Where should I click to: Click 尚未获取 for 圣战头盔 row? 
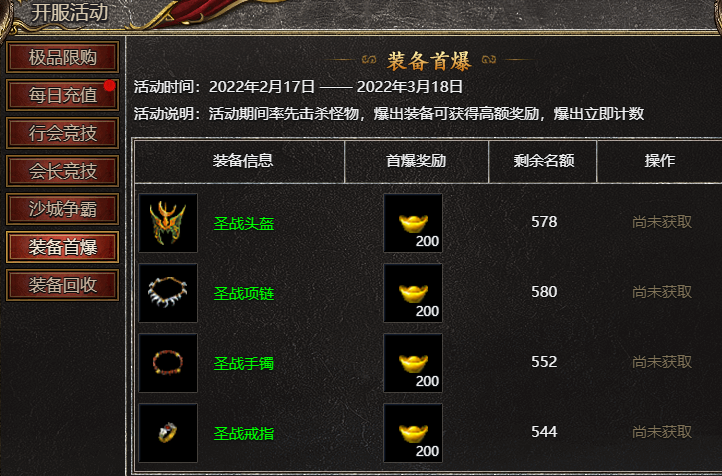pos(662,222)
